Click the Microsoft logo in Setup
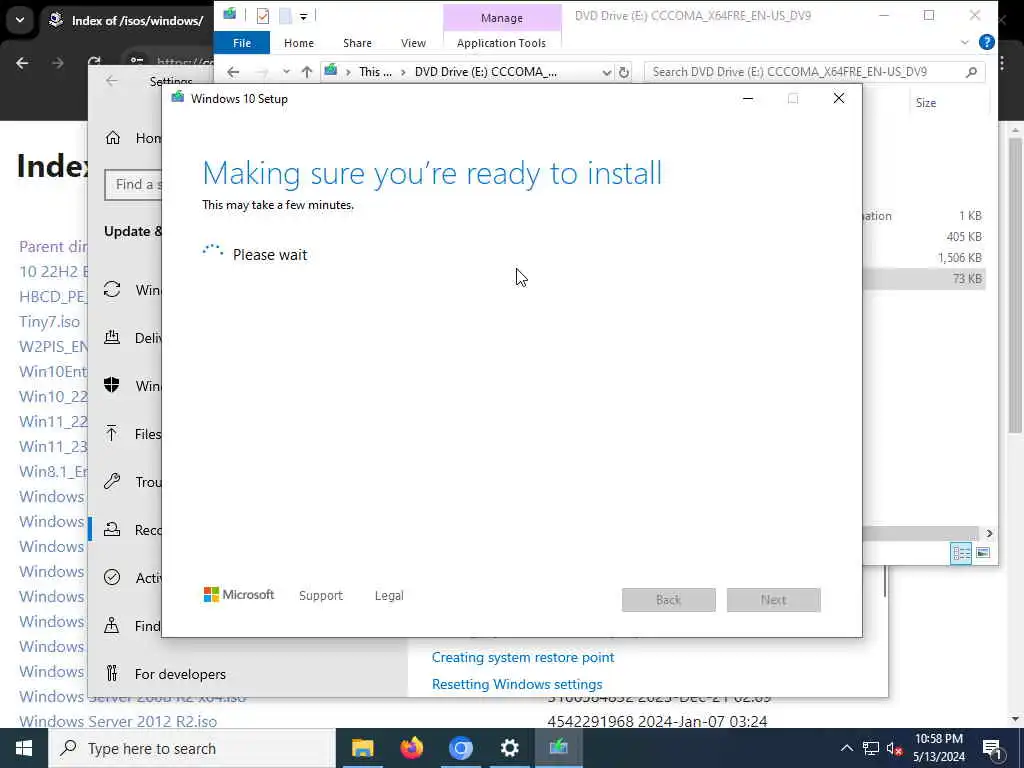This screenshot has width=1024, height=768. [239, 594]
